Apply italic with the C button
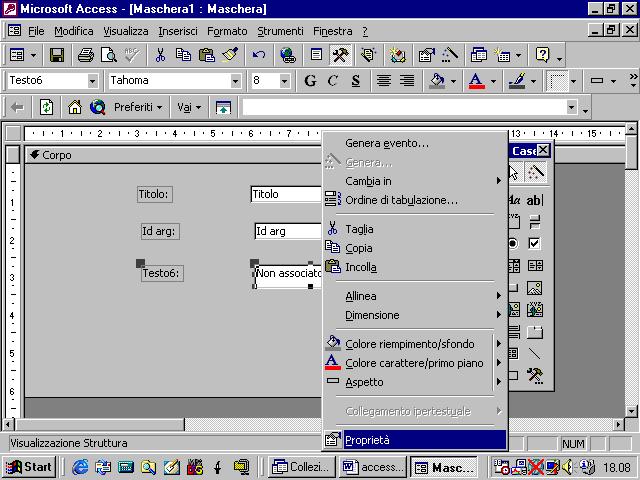 pyautogui.click(x=333, y=81)
